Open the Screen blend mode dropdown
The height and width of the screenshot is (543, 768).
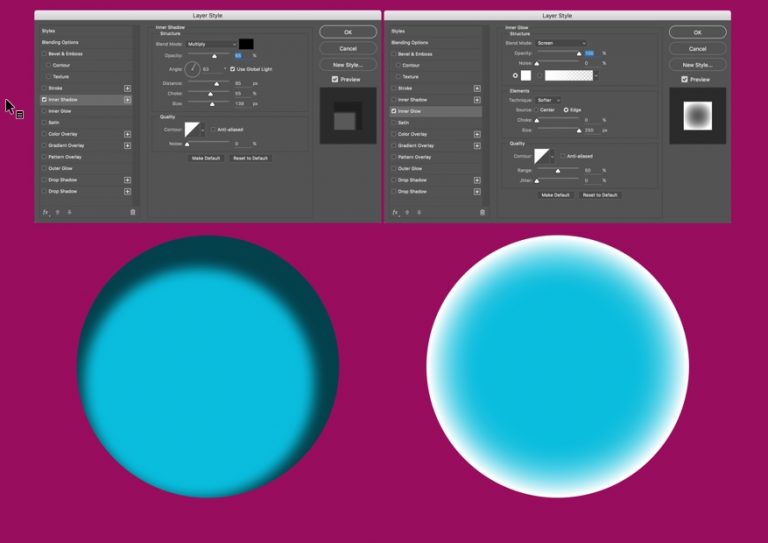coord(561,43)
